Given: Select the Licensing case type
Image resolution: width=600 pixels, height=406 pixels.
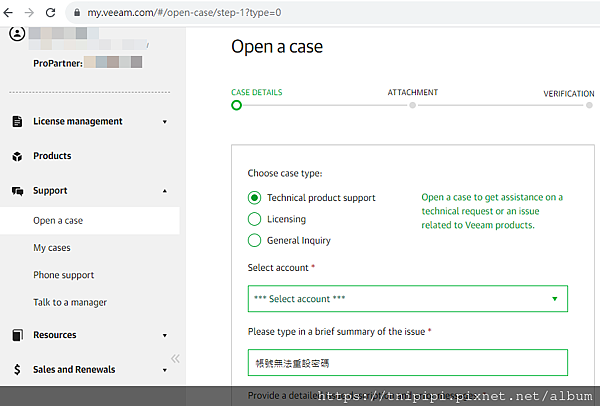Looking at the screenshot, I should [254, 219].
